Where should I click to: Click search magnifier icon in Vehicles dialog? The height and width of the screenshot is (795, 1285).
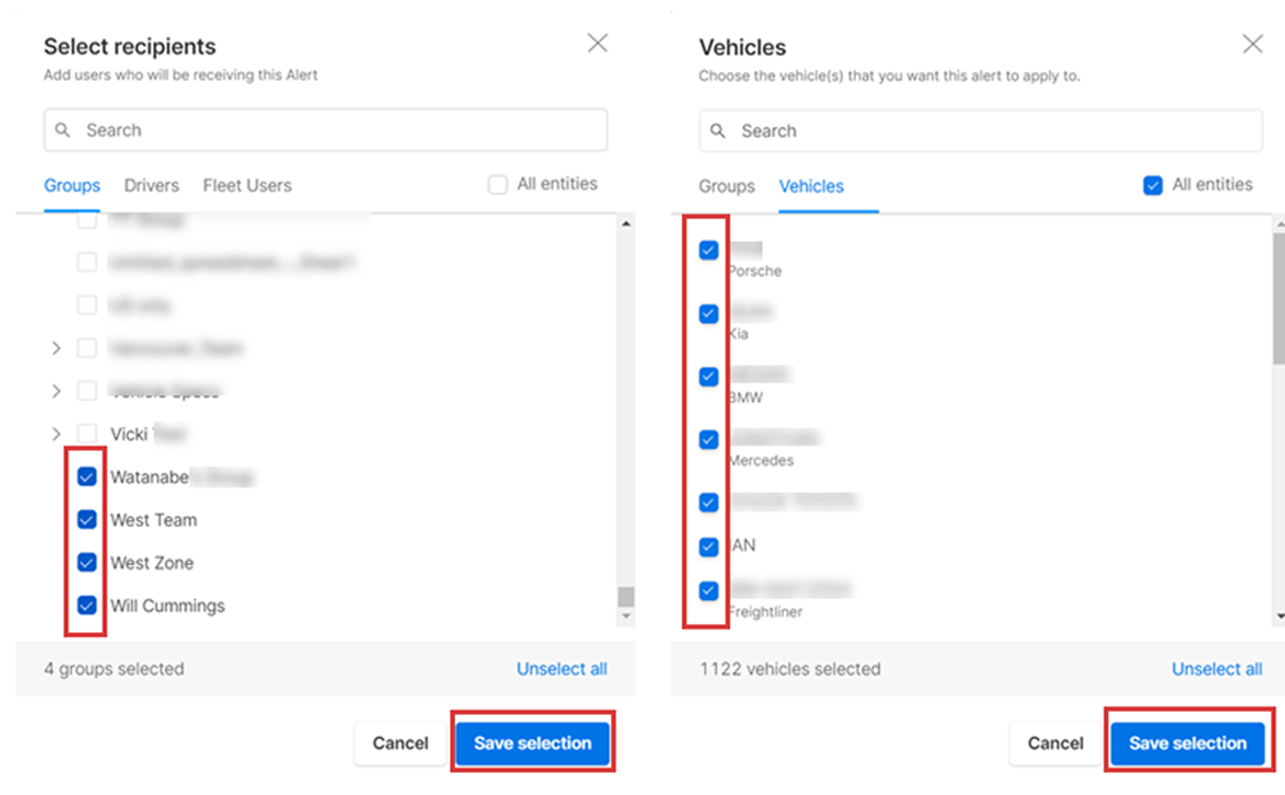[x=718, y=131]
